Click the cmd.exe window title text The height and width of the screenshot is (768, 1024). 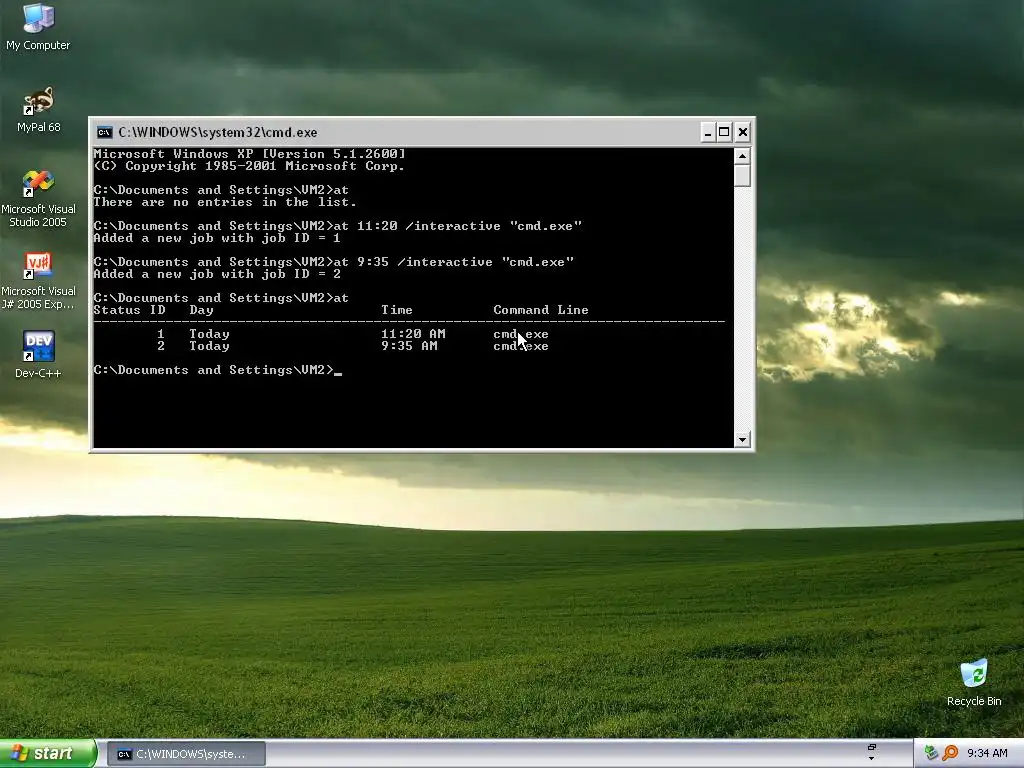click(217, 133)
